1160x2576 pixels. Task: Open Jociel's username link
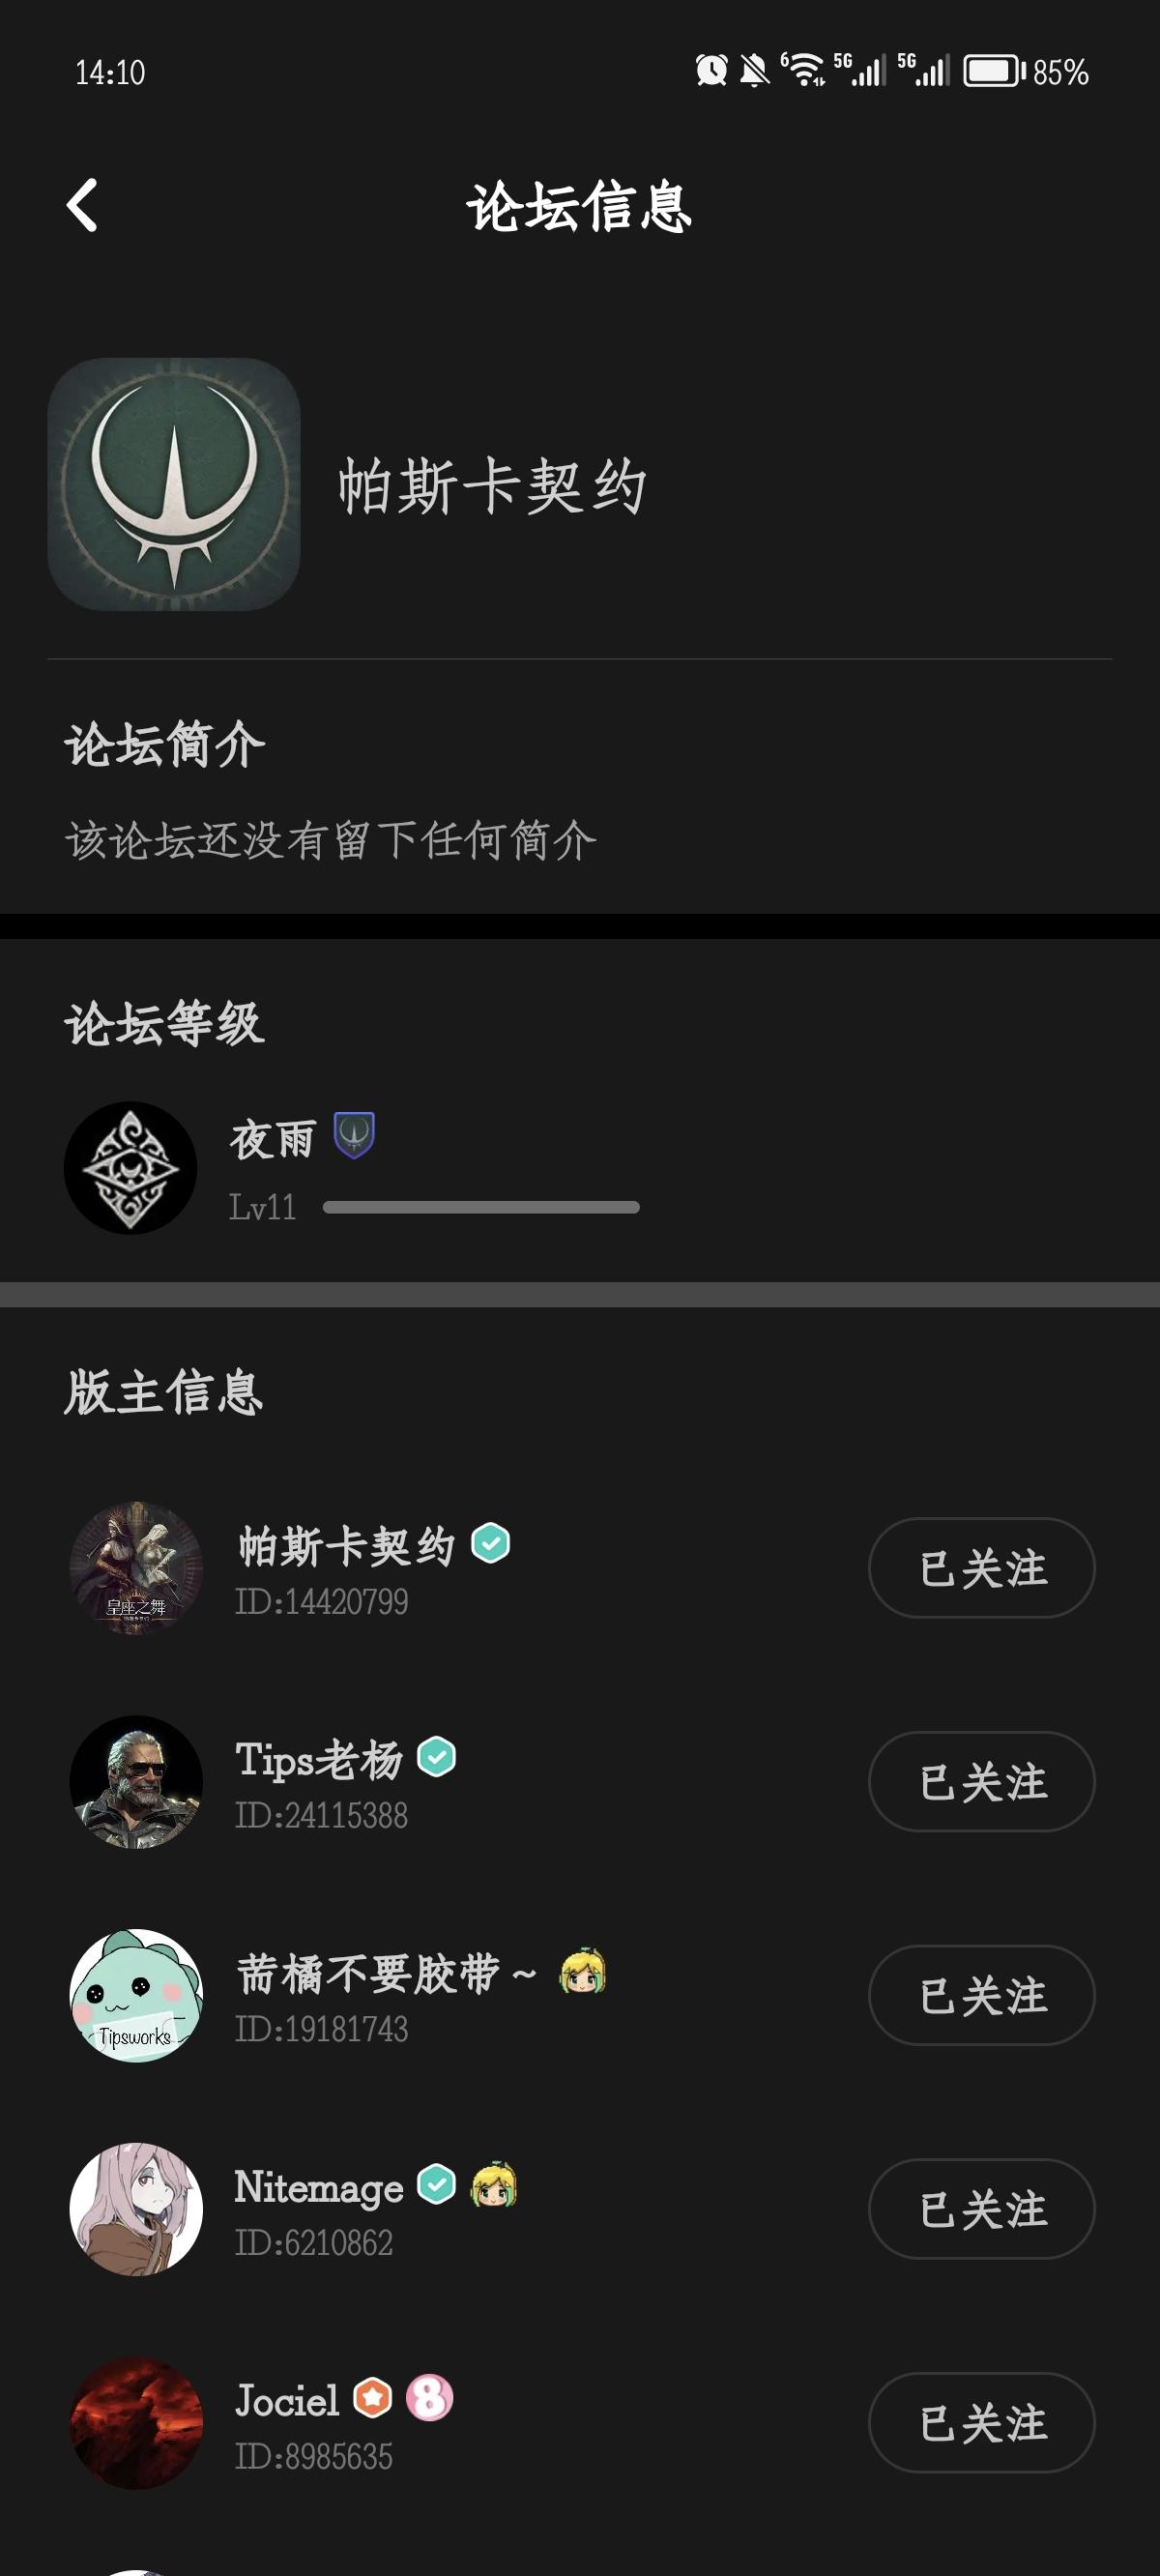click(288, 2400)
